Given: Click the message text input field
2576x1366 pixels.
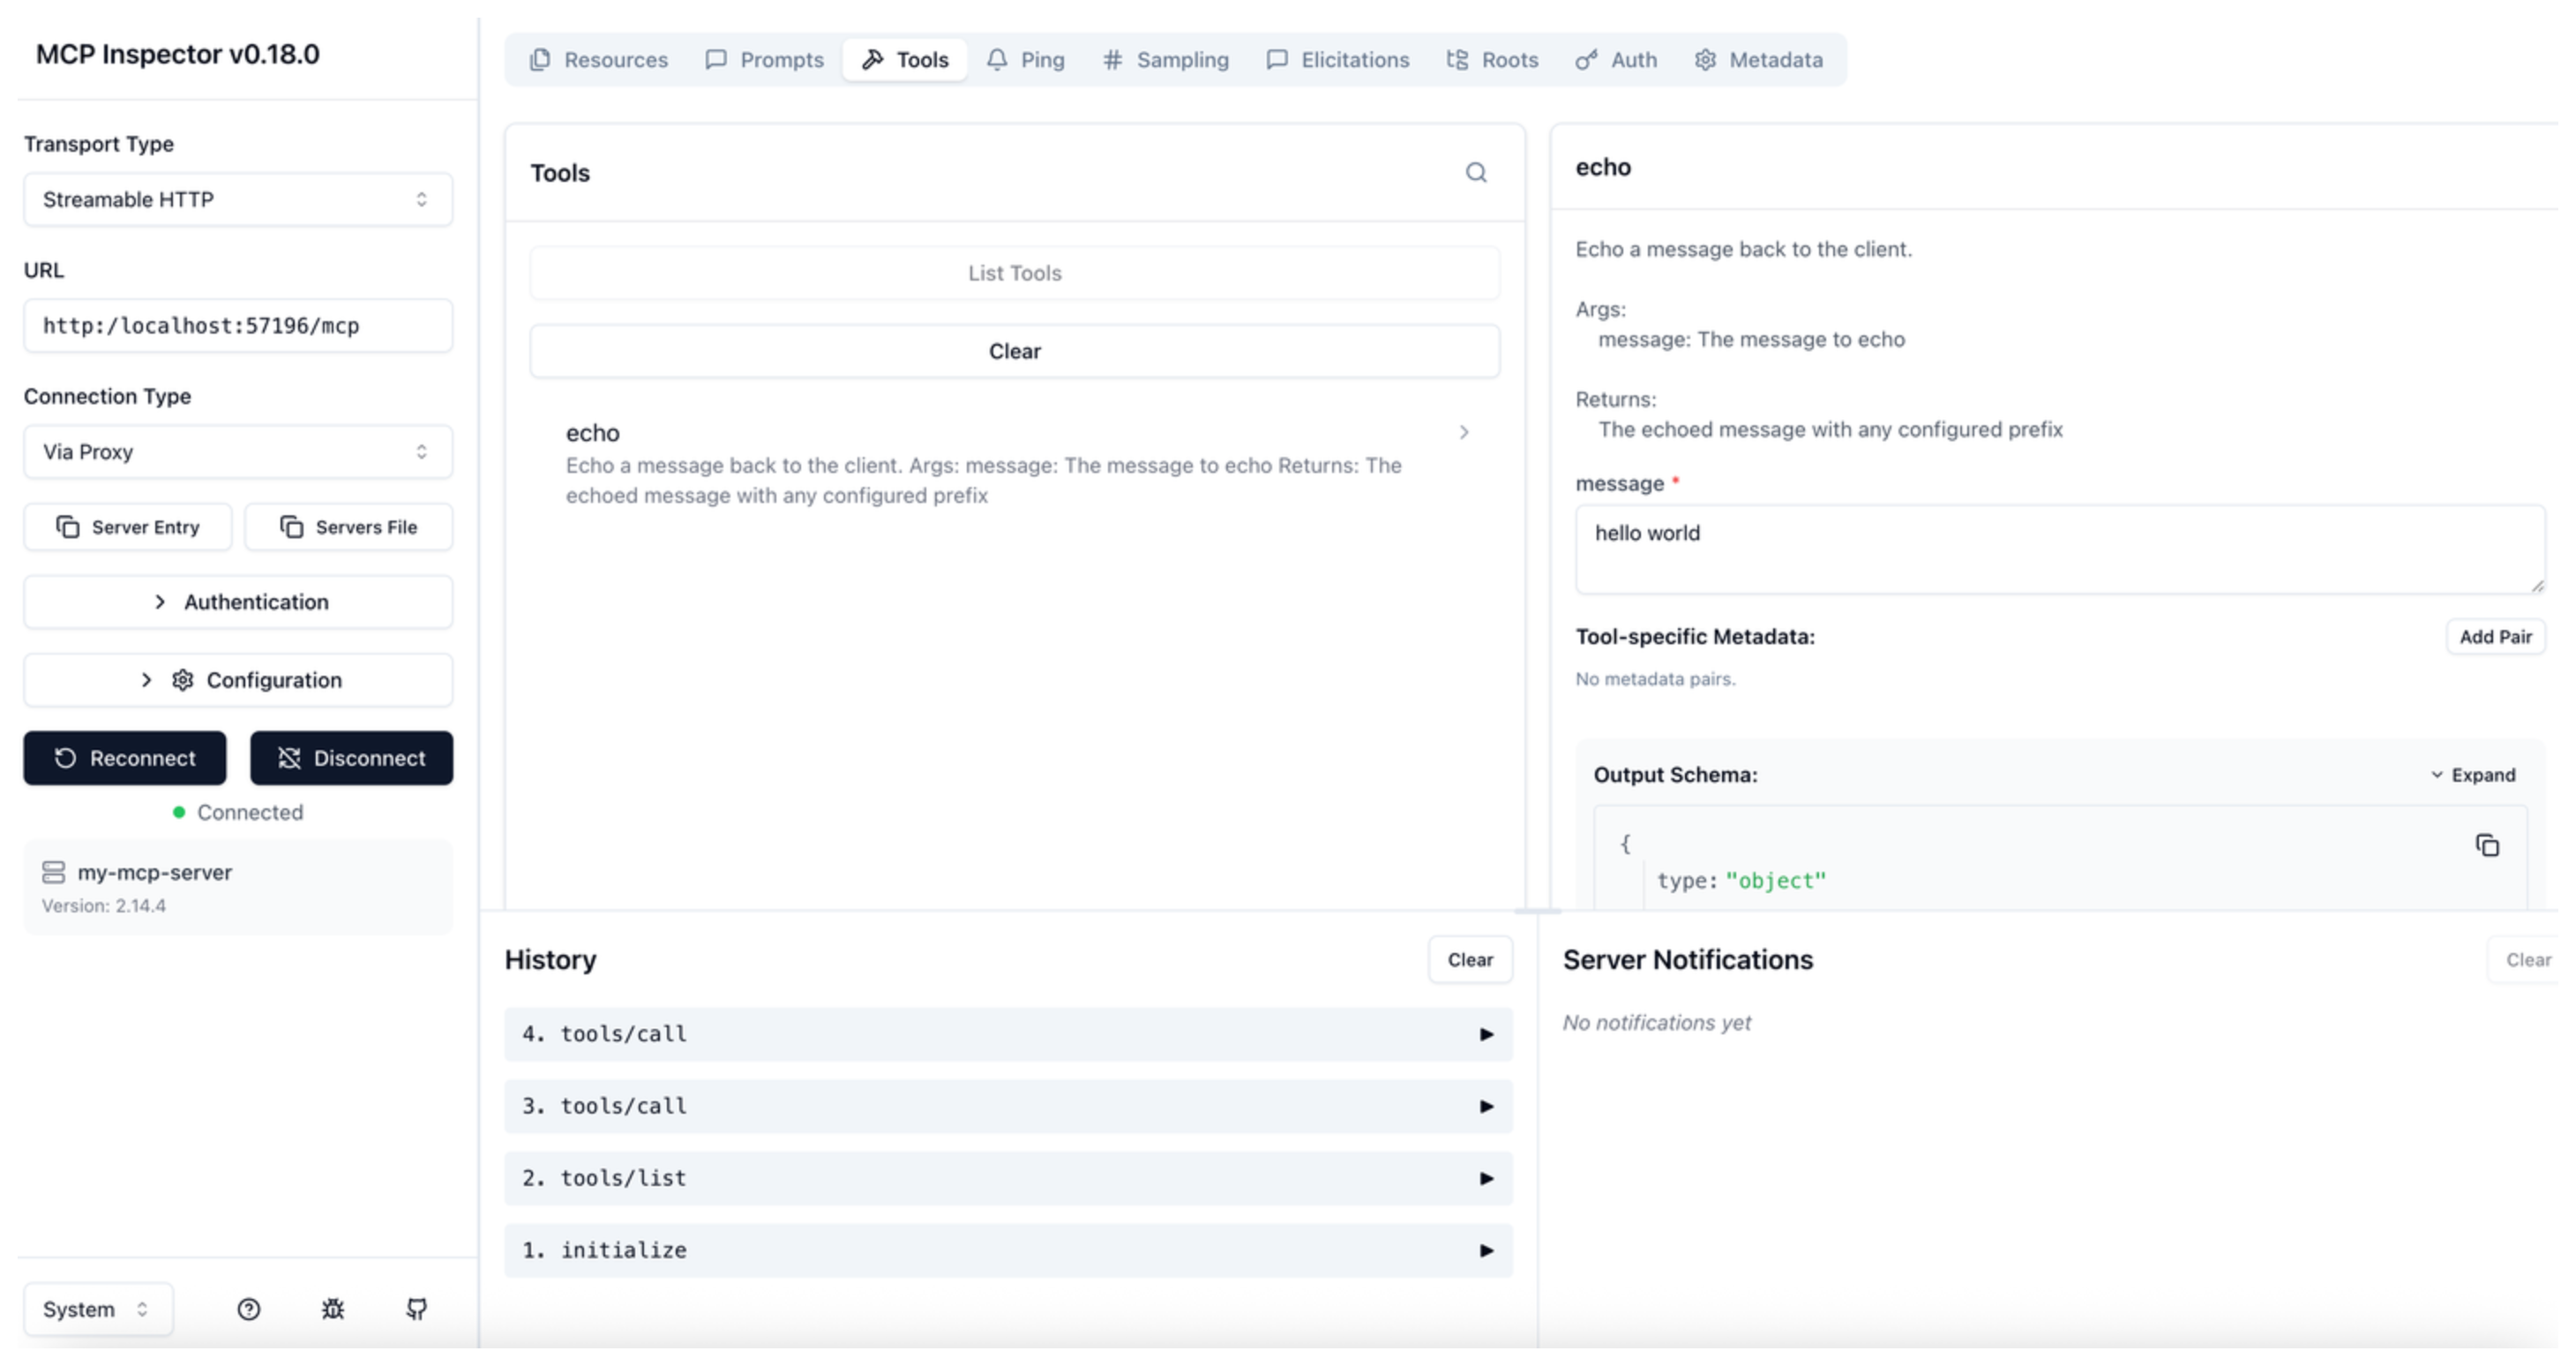Looking at the screenshot, I should [2058, 549].
